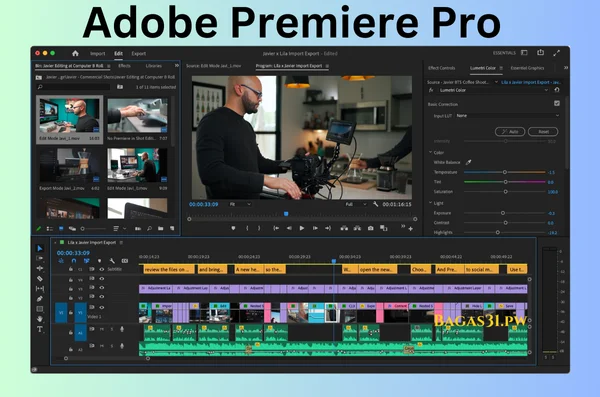Screen dimensions: 600x397
Task: Click the Essentials workspace label
Action: (504, 53)
